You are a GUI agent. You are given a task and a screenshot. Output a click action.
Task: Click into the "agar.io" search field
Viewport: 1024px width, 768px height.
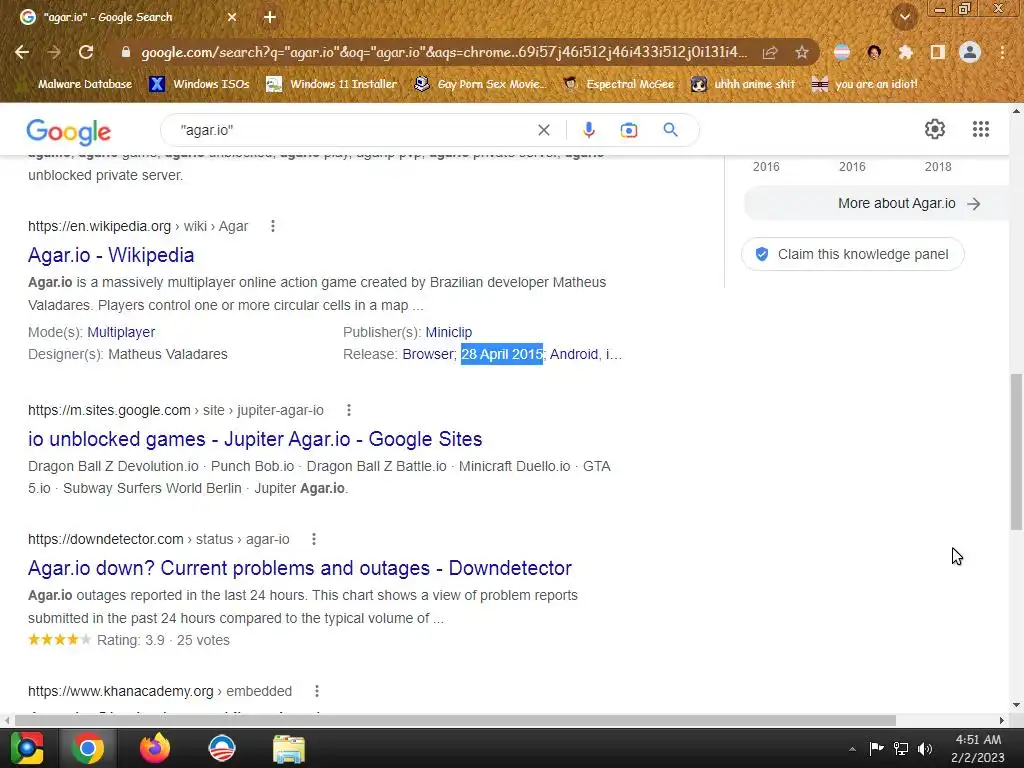(353, 130)
